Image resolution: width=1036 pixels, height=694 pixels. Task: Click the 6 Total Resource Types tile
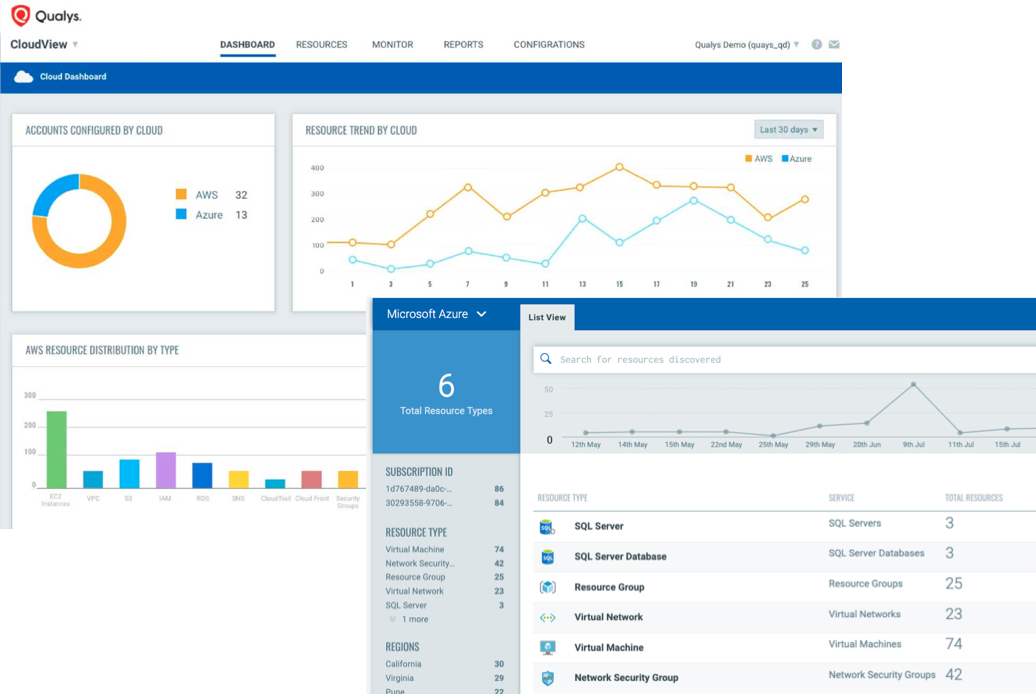tap(446, 392)
